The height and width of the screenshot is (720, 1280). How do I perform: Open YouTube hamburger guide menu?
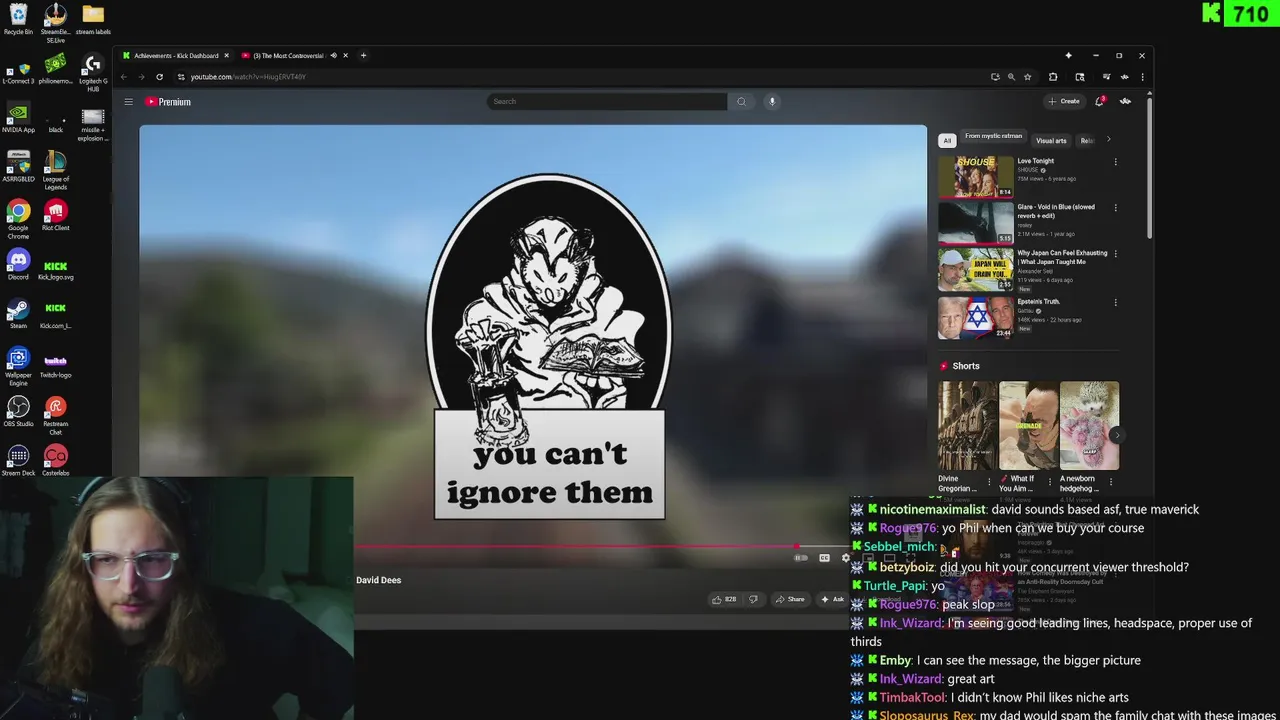point(128,101)
